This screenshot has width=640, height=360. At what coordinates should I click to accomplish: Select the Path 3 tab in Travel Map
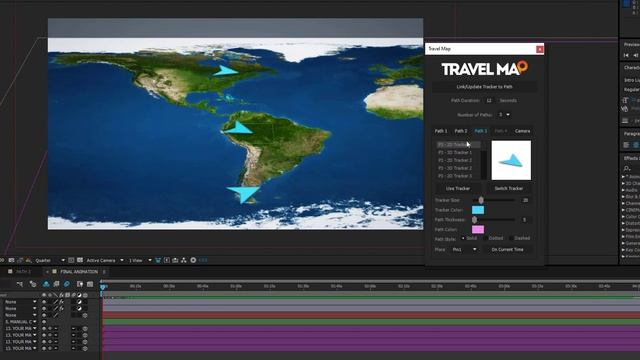click(481, 131)
